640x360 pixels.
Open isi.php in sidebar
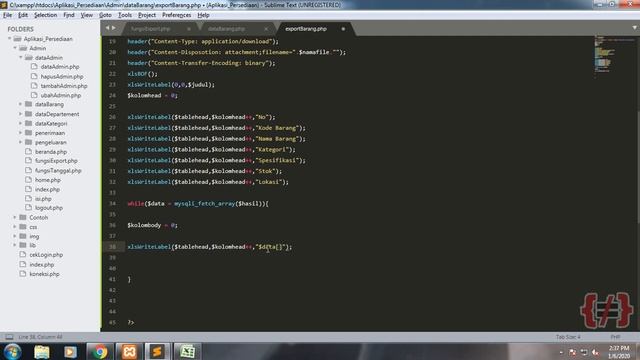43,199
